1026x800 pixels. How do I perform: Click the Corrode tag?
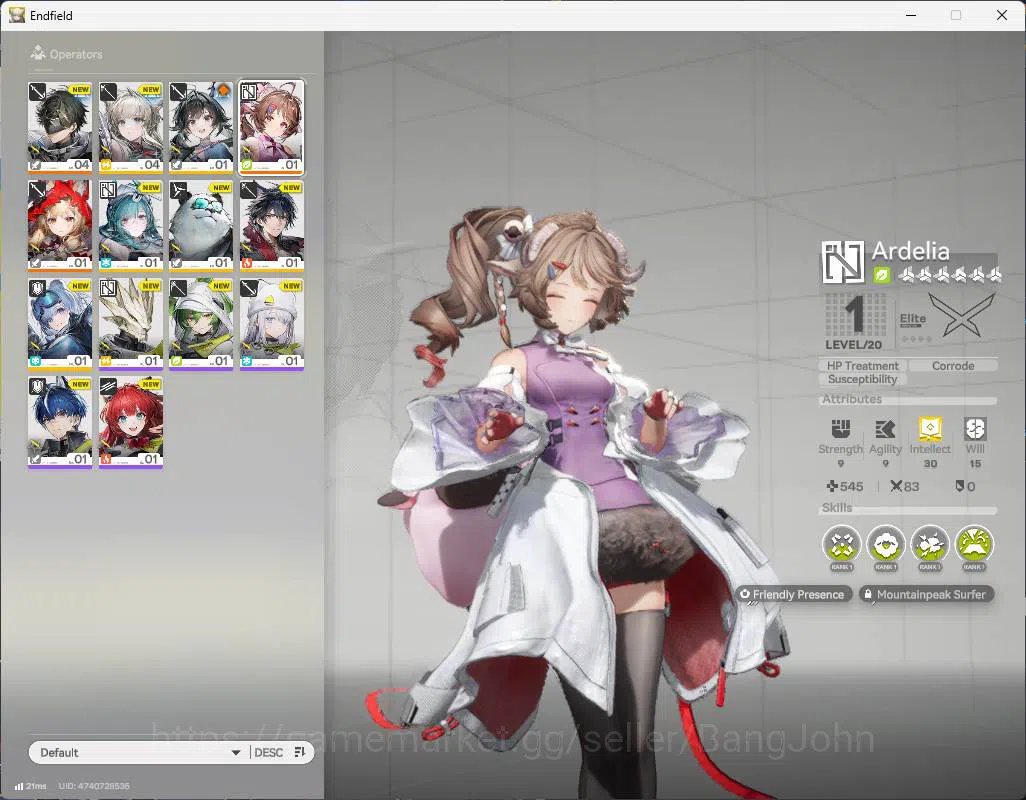[x=953, y=366]
